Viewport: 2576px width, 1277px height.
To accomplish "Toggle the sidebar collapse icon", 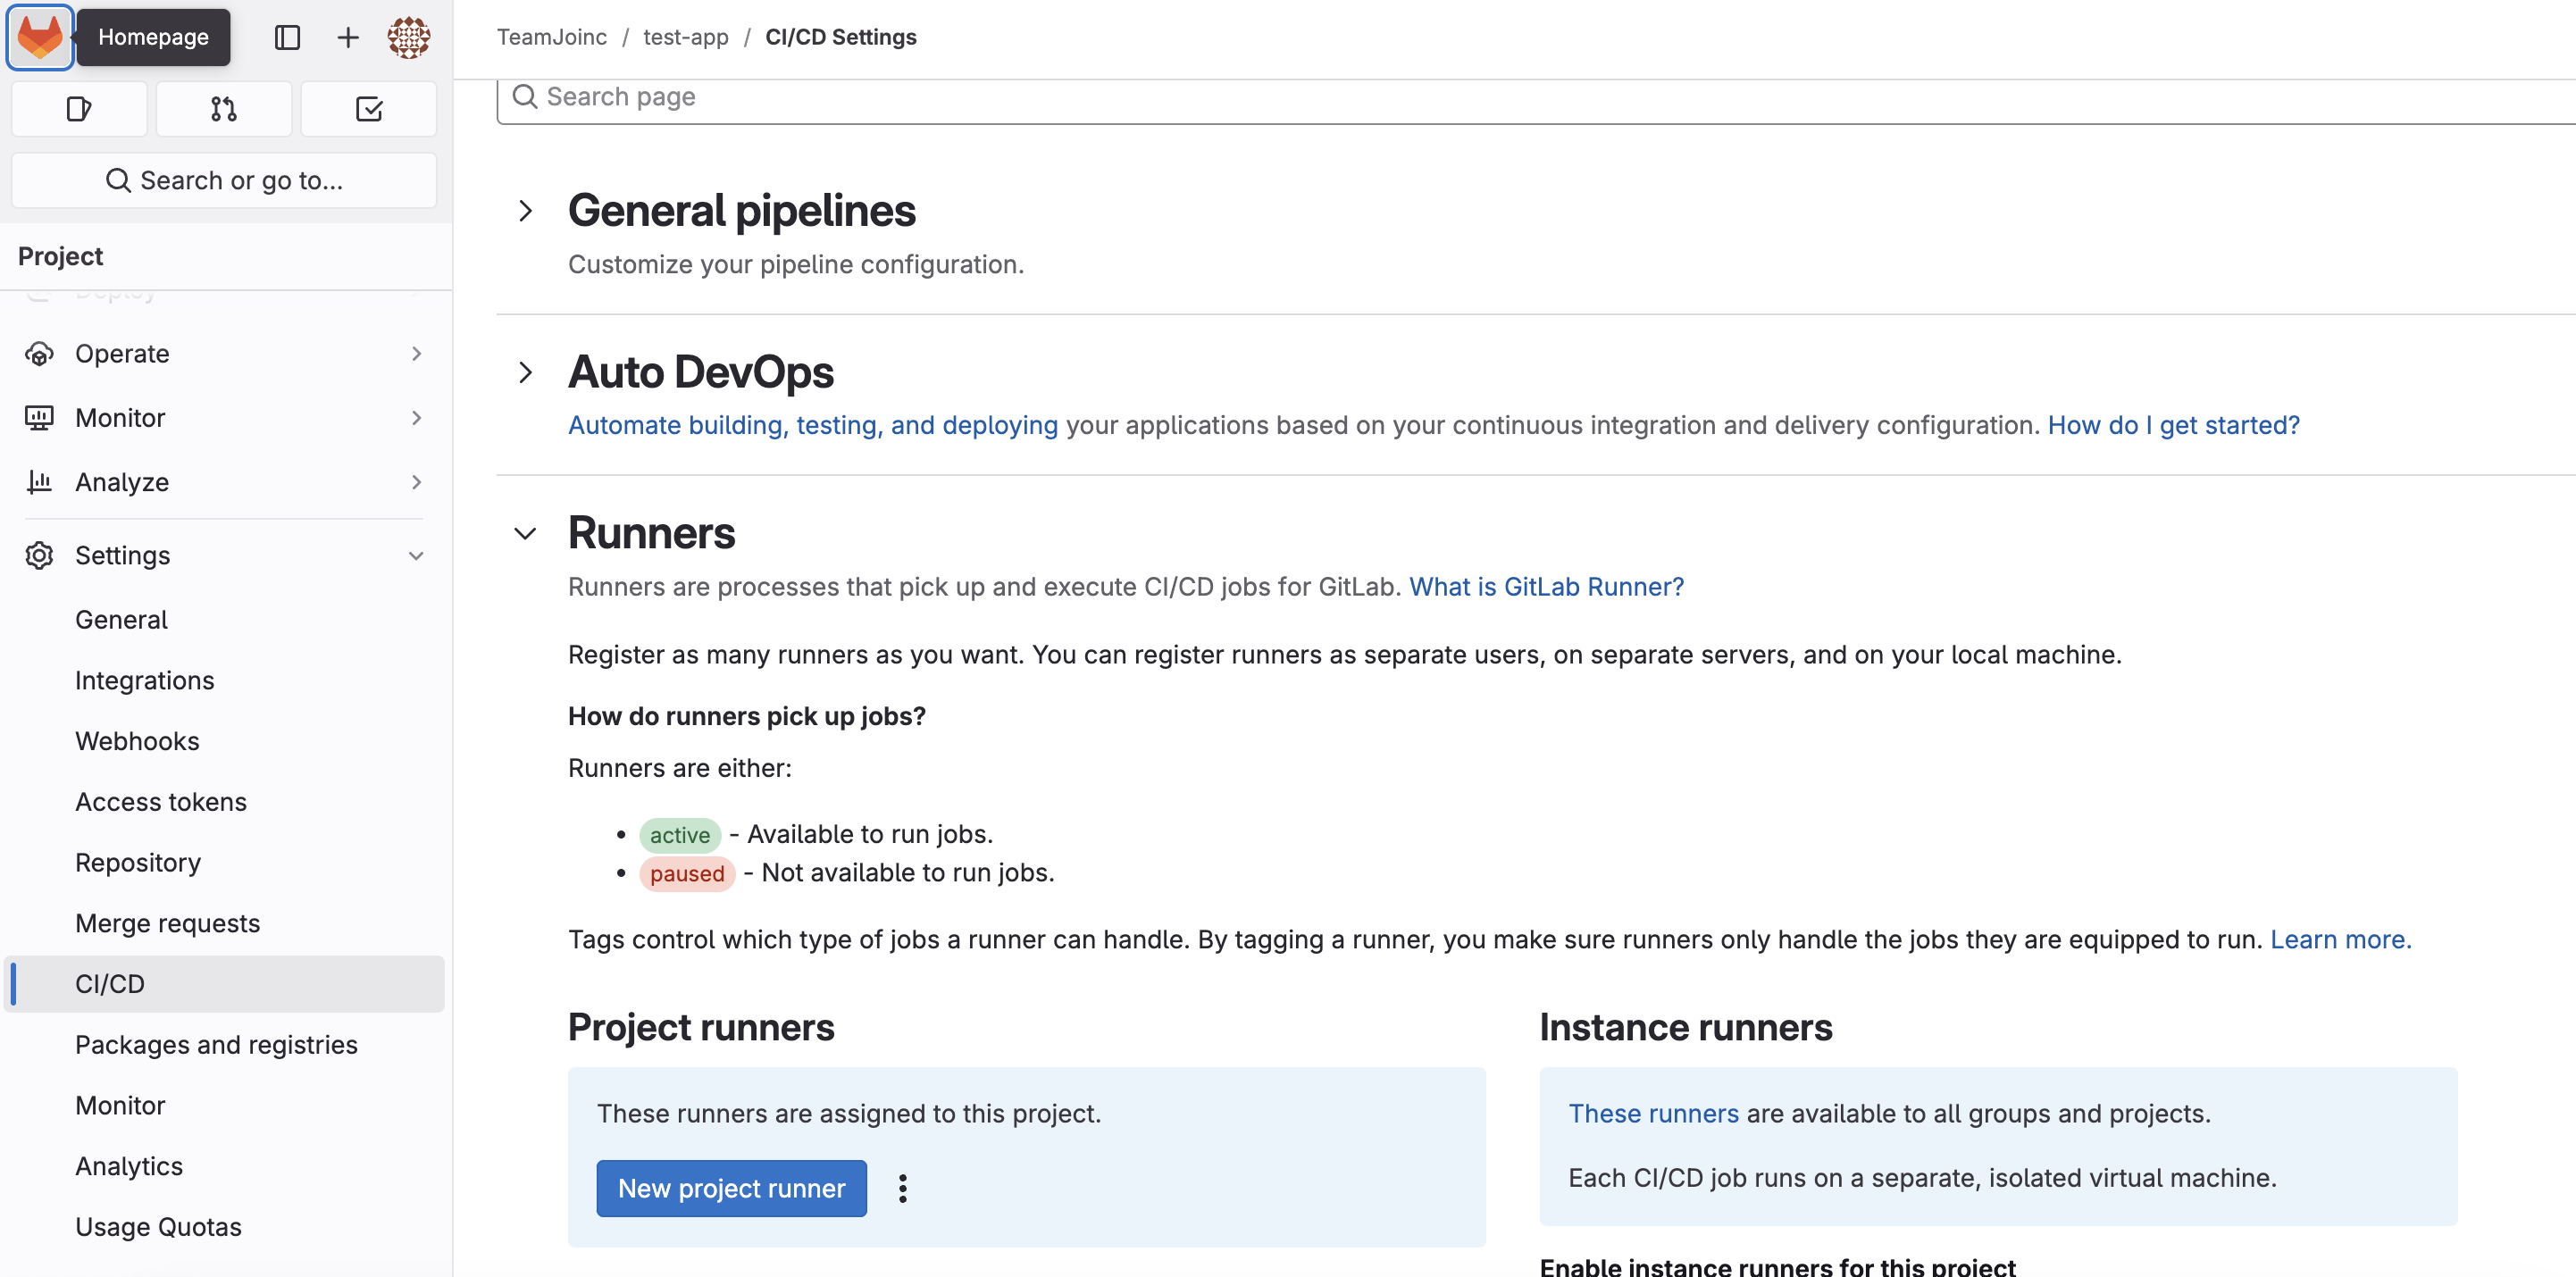I will tap(287, 37).
